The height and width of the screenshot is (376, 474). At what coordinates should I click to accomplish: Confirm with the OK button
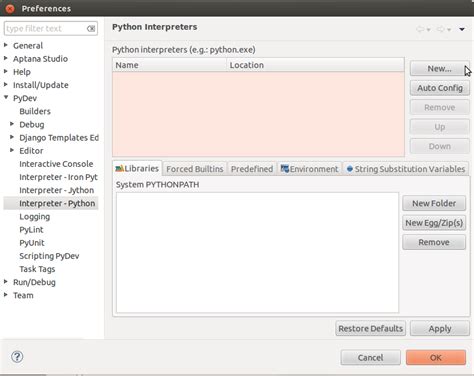point(436,358)
